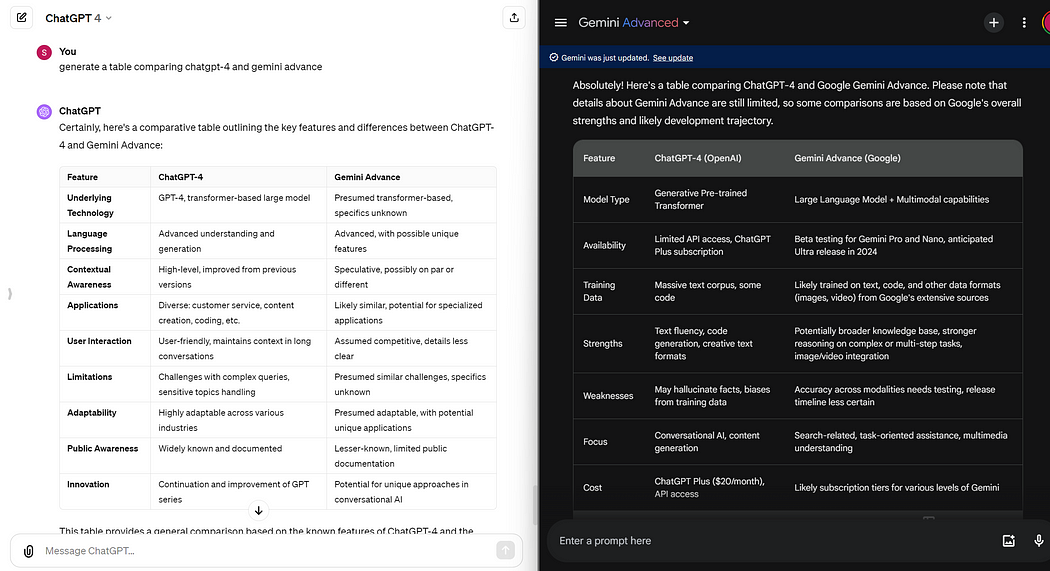Click the ChatGPT-4 (OpenAI) column header
Image resolution: width=1050 pixels, height=571 pixels.
(698, 159)
